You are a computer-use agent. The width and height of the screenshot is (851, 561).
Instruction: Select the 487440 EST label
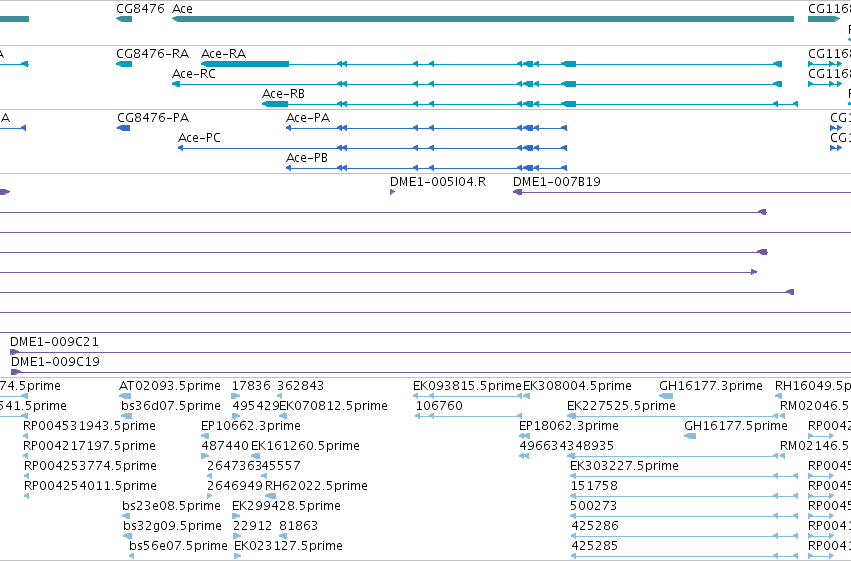click(225, 446)
